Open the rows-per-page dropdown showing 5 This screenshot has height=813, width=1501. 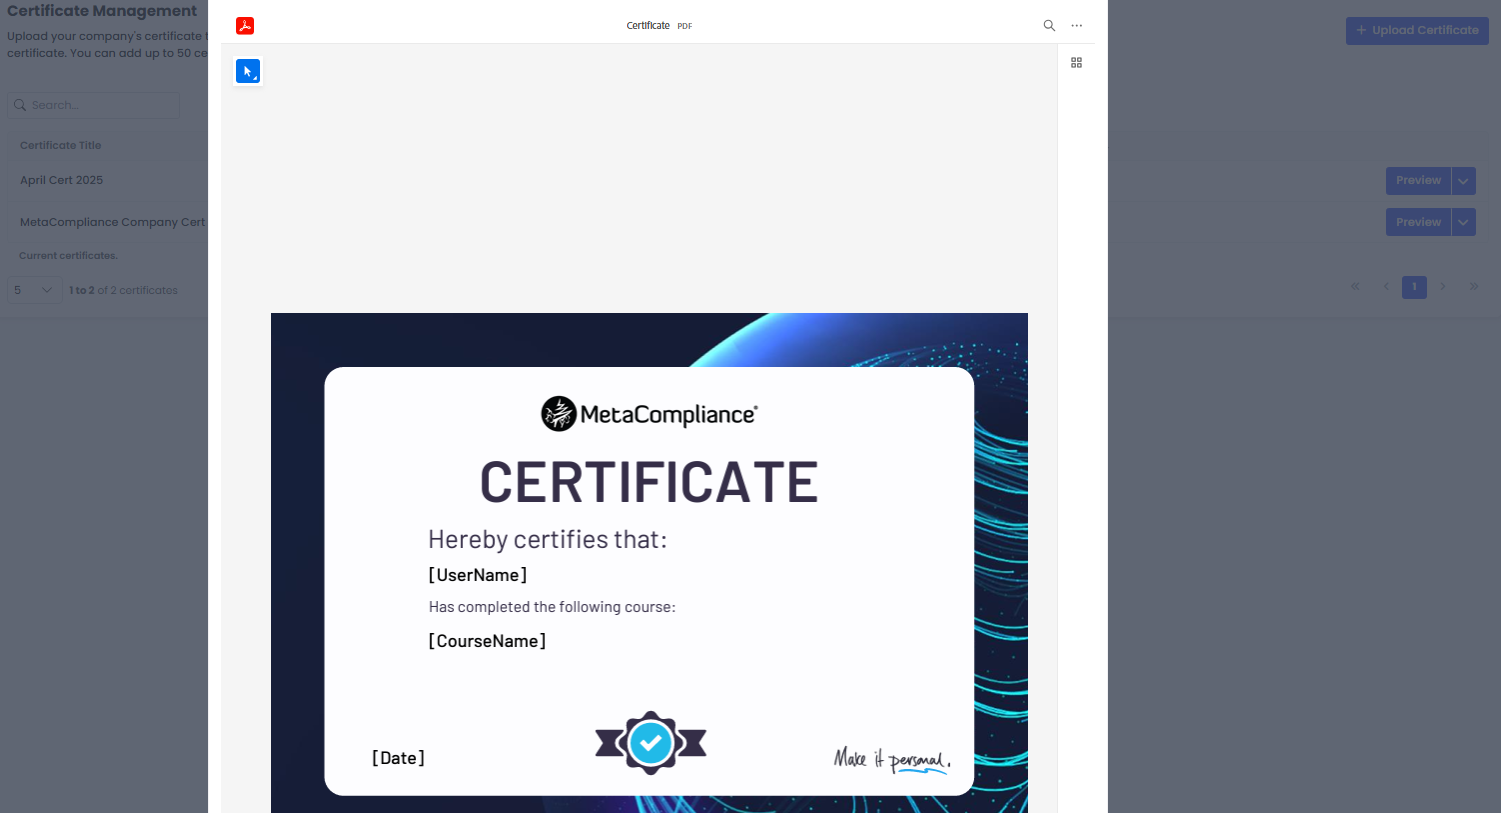pyautogui.click(x=34, y=290)
